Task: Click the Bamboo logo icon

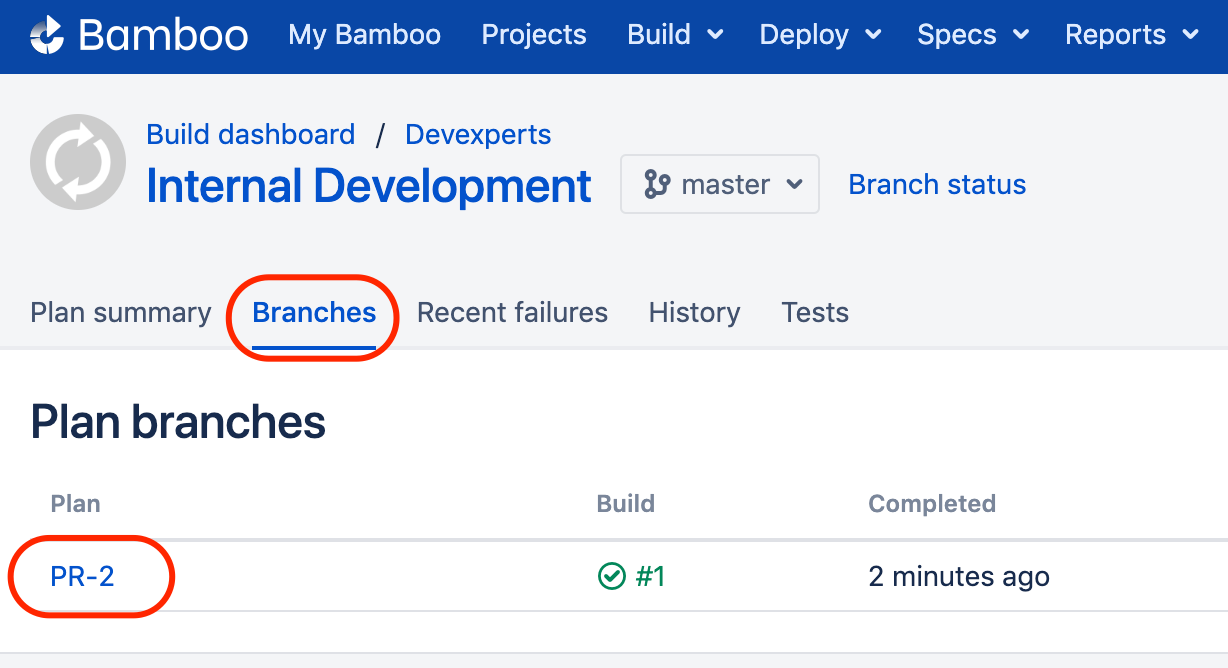Action: coord(47,35)
